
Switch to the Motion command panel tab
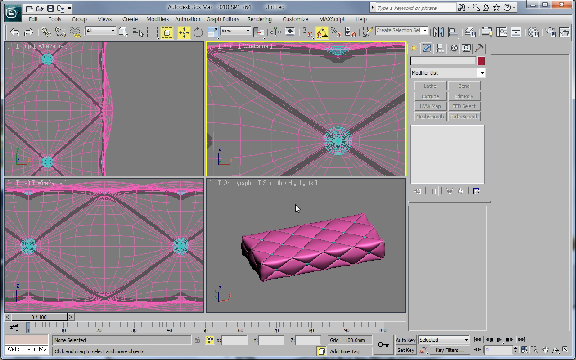tap(454, 48)
